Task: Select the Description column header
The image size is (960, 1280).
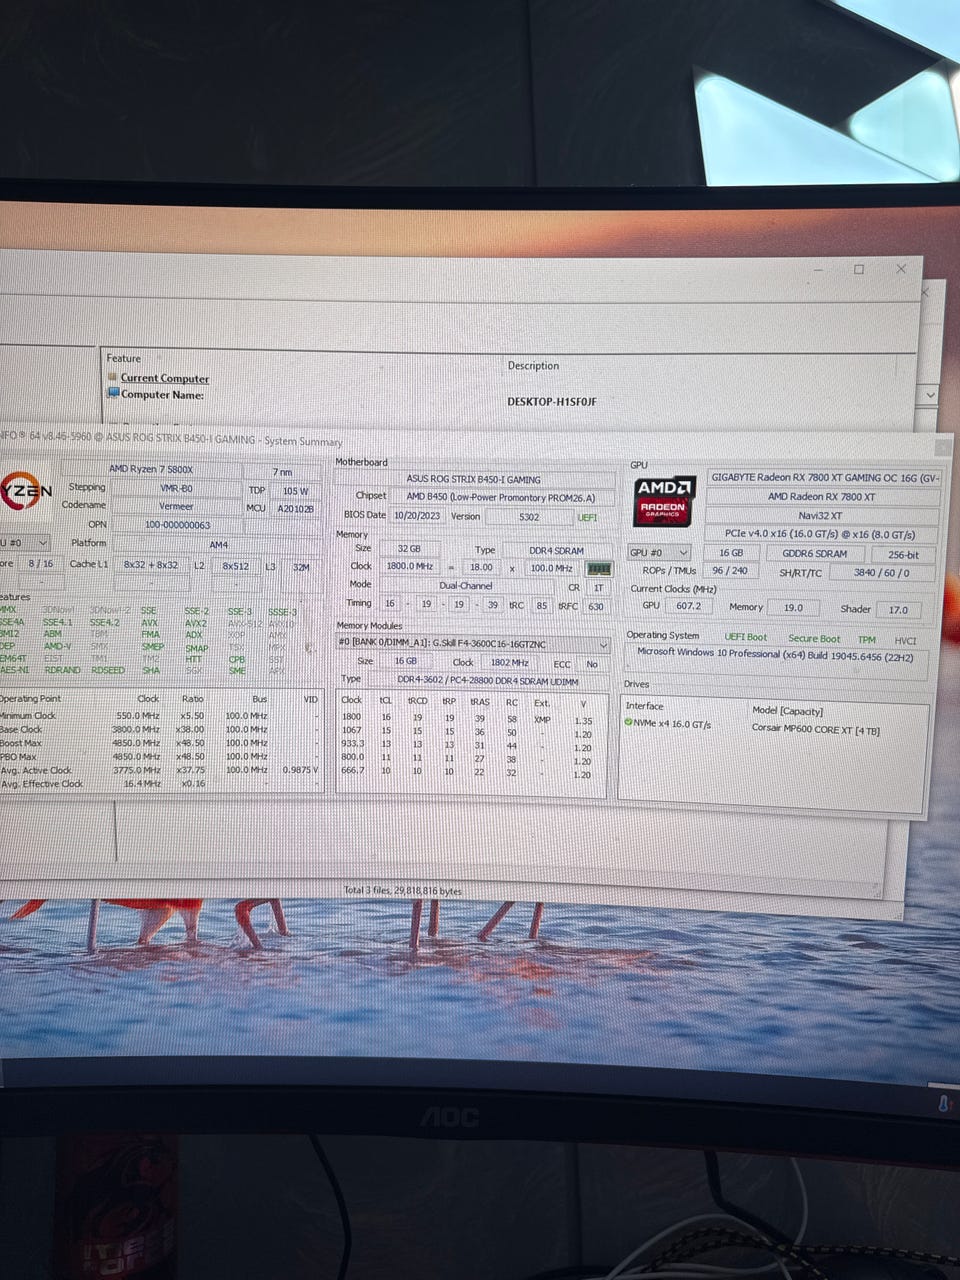Action: (533, 365)
